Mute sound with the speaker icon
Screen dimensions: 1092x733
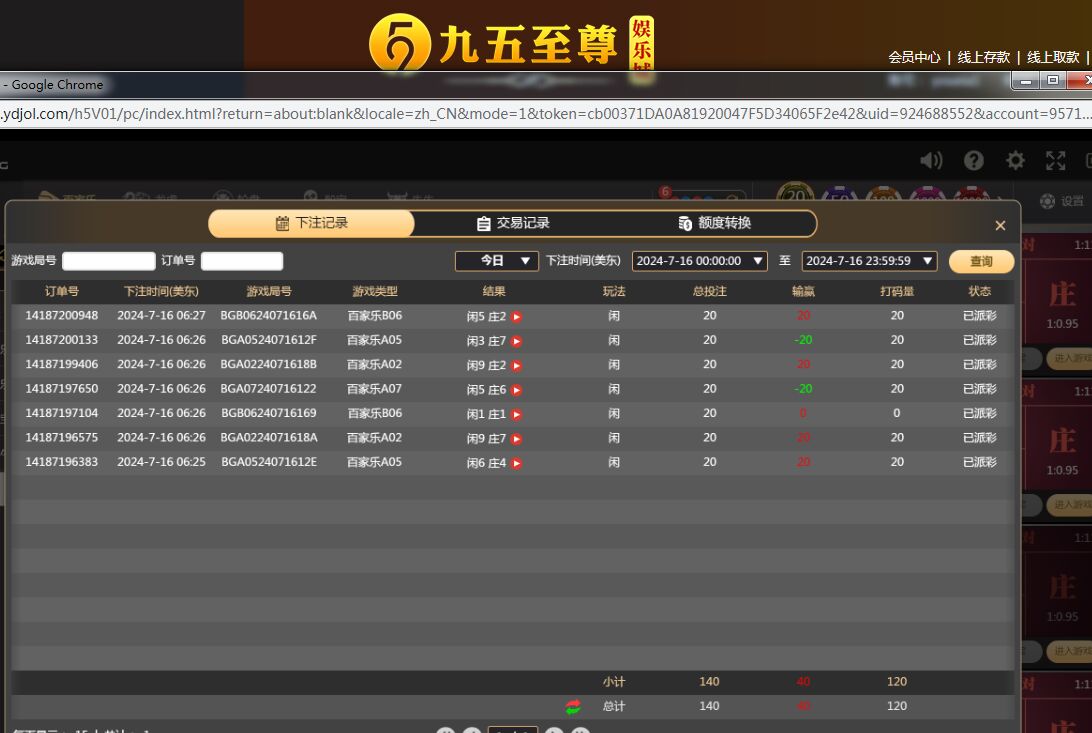point(931,161)
